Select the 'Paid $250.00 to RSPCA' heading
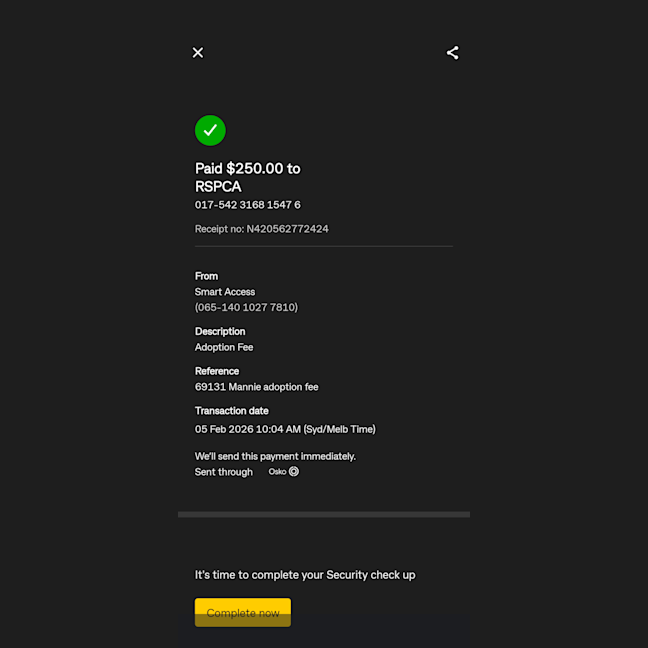The width and height of the screenshot is (648, 648). pos(248,177)
